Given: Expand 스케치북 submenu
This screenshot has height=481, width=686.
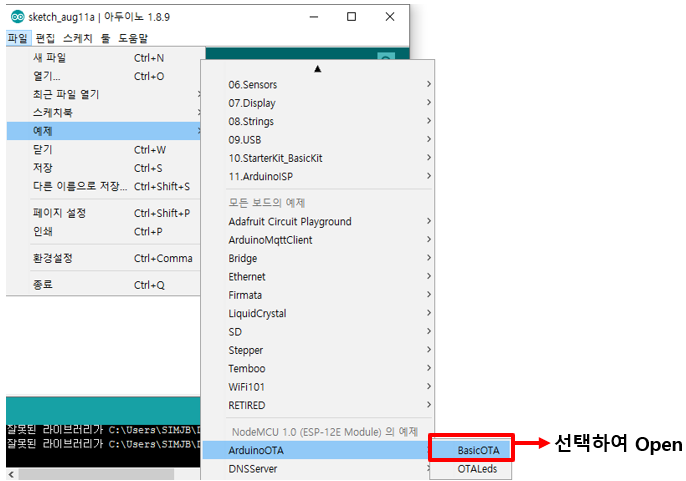Looking at the screenshot, I should (104, 112).
